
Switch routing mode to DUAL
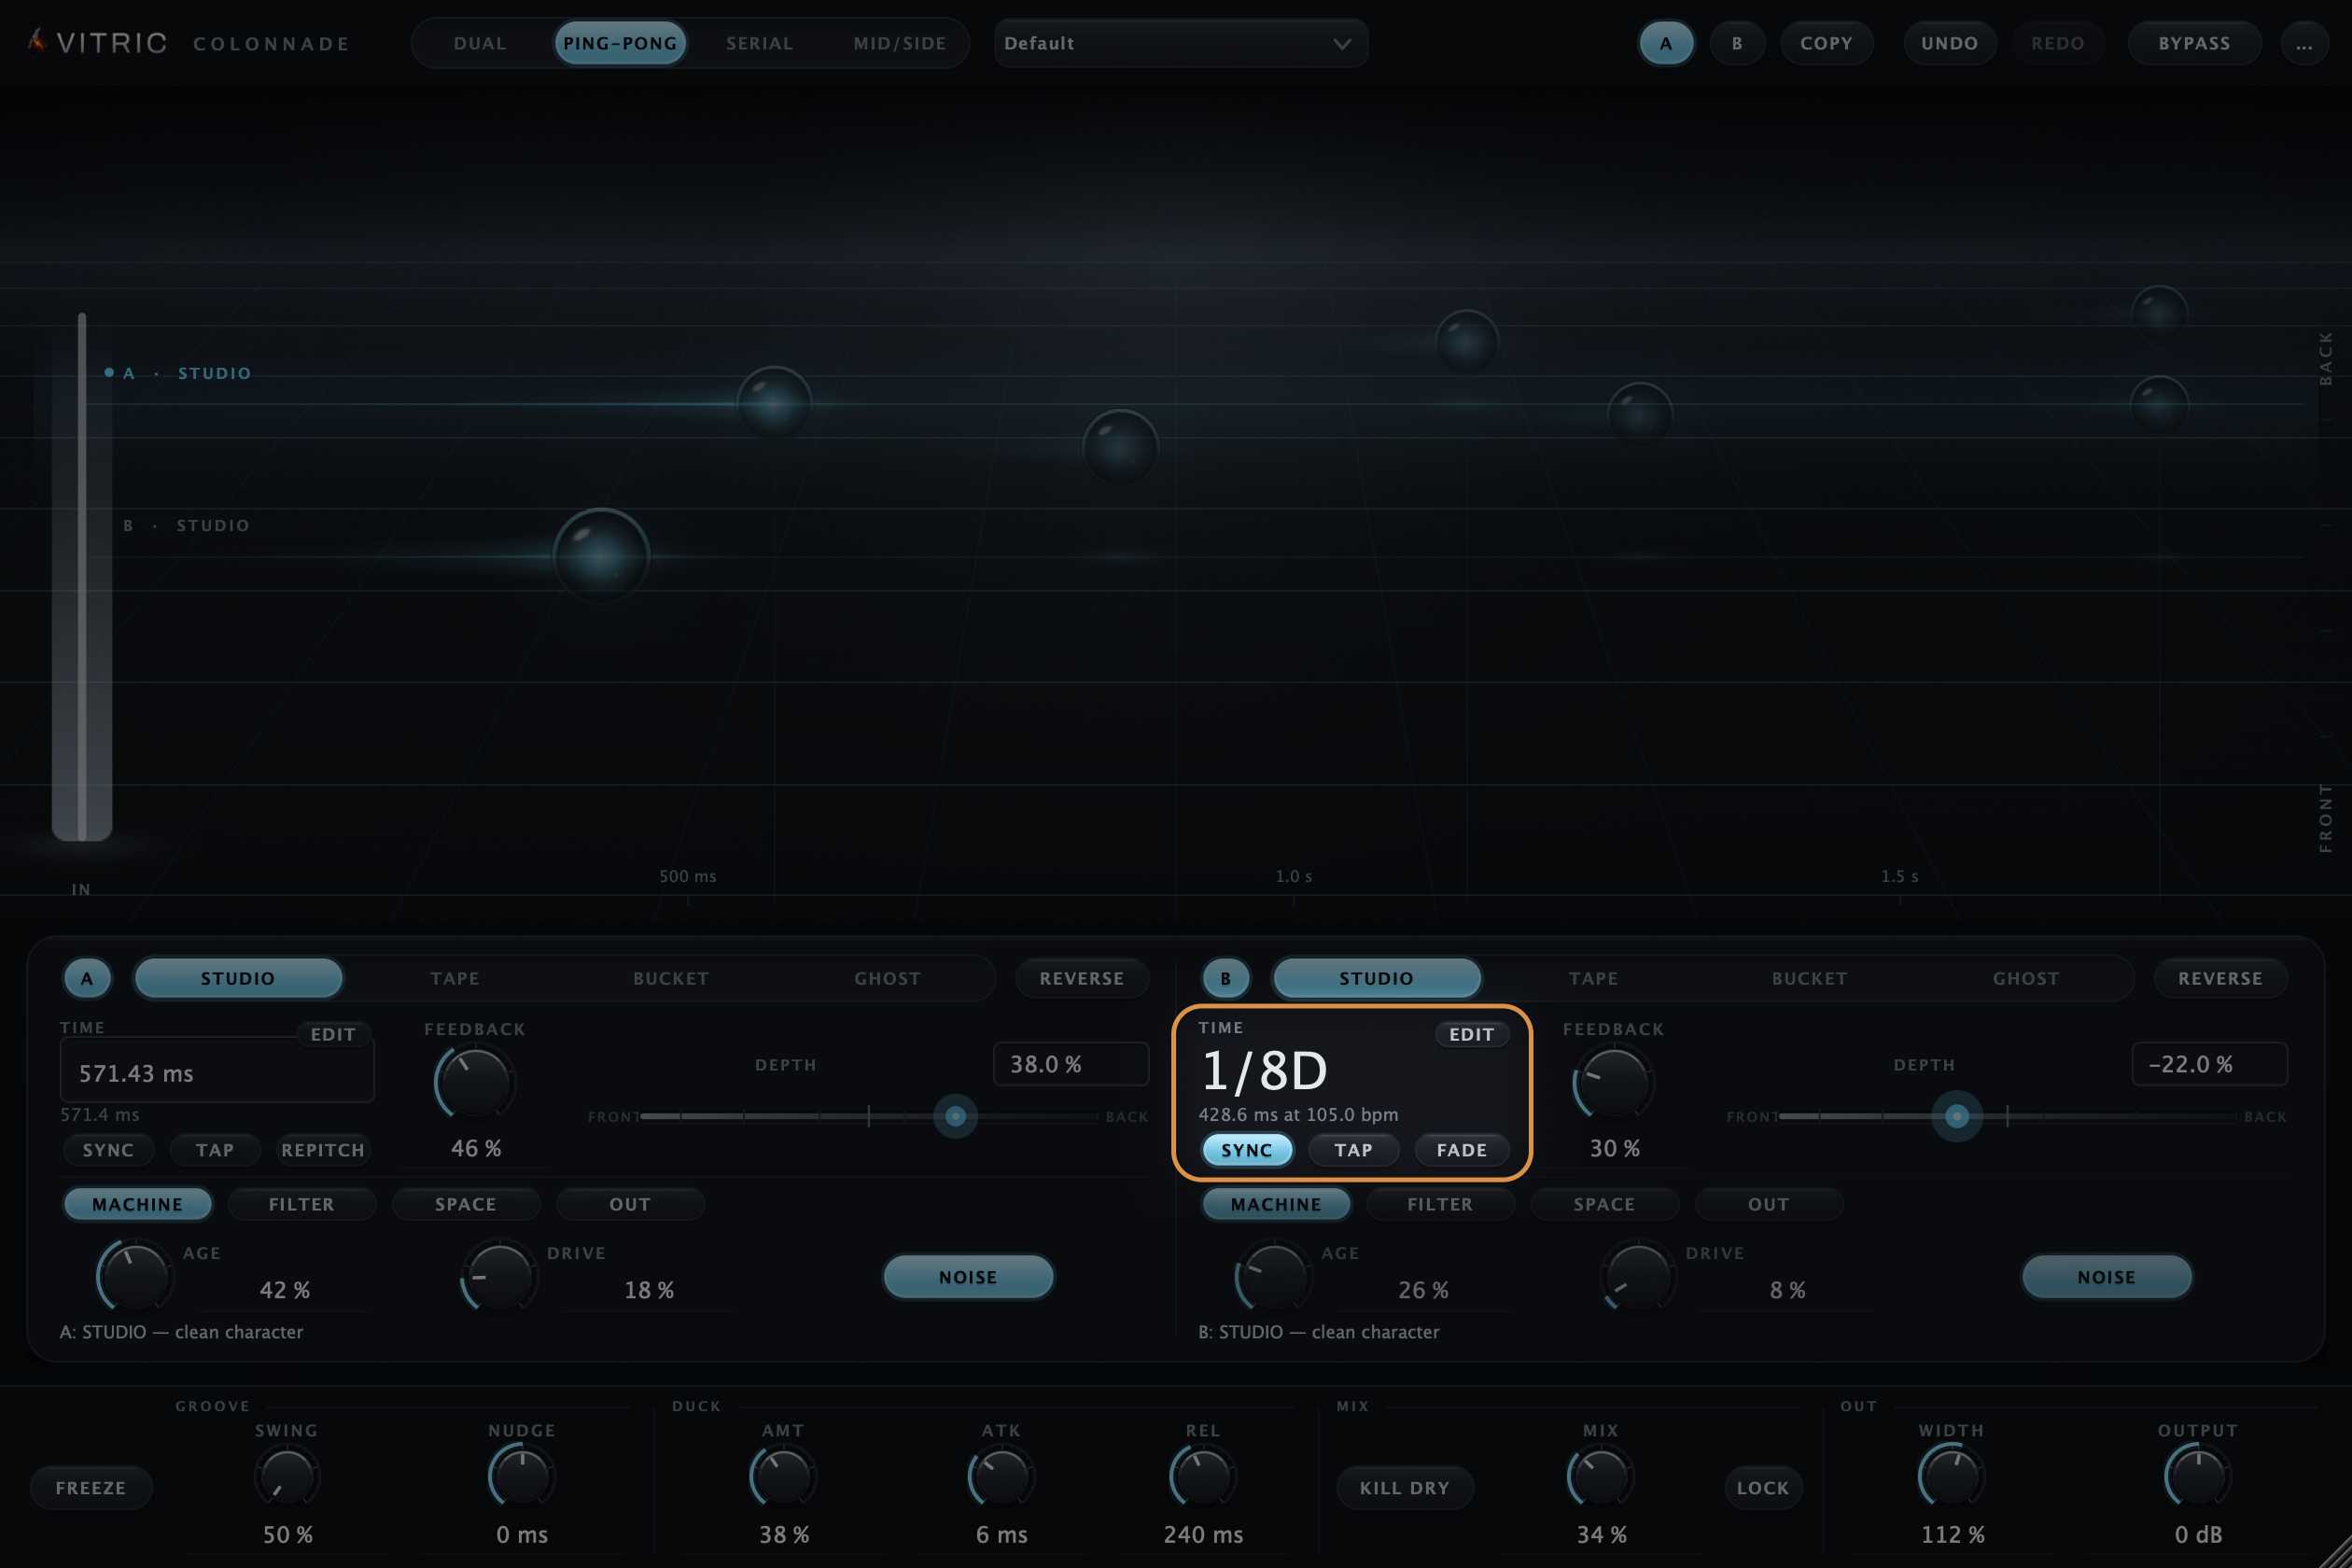(x=480, y=44)
